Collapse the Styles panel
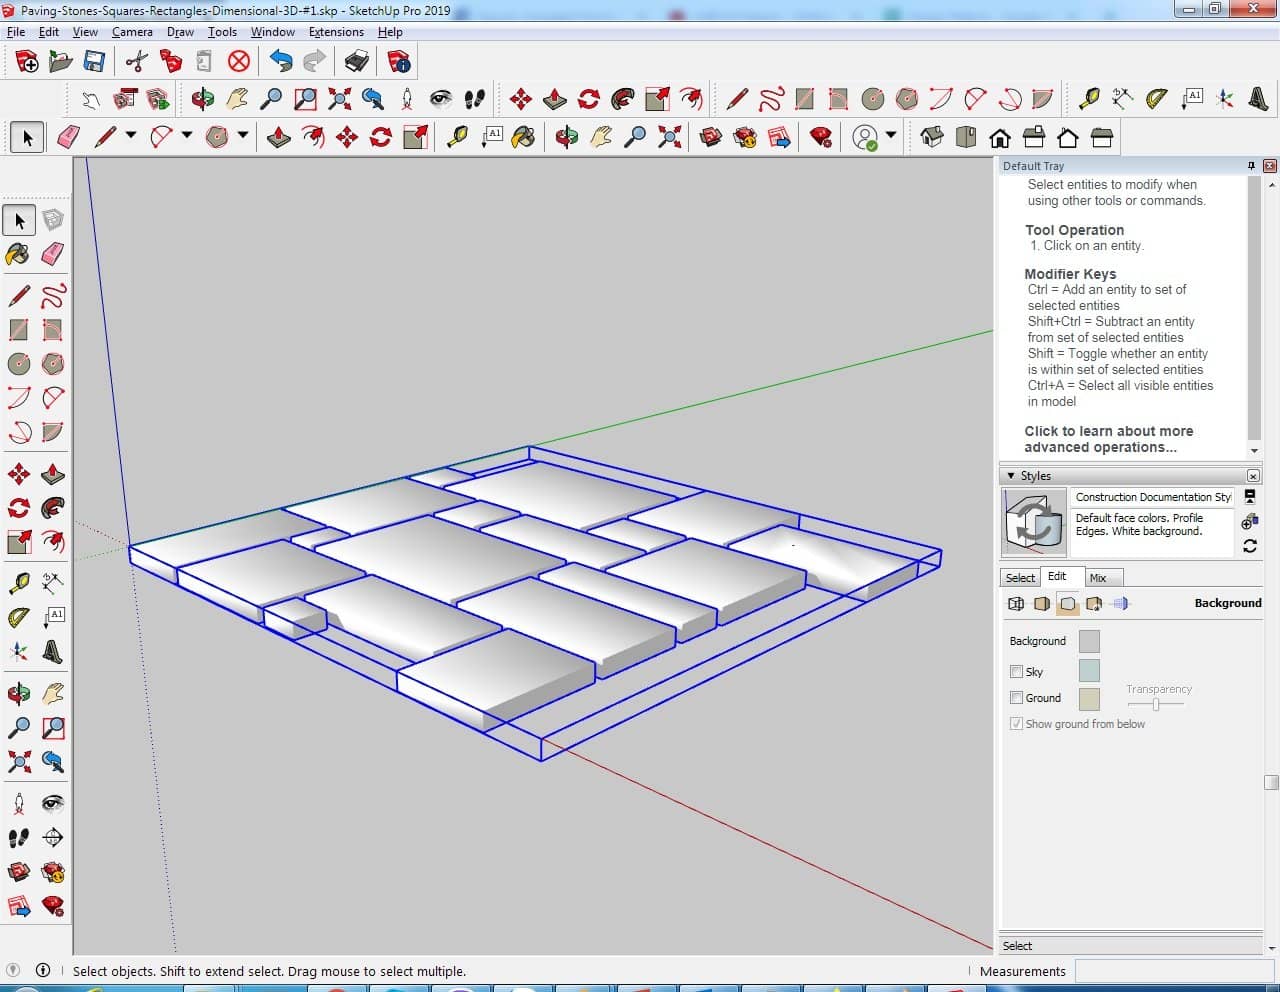Viewport: 1280px width, 992px height. click(x=1011, y=476)
